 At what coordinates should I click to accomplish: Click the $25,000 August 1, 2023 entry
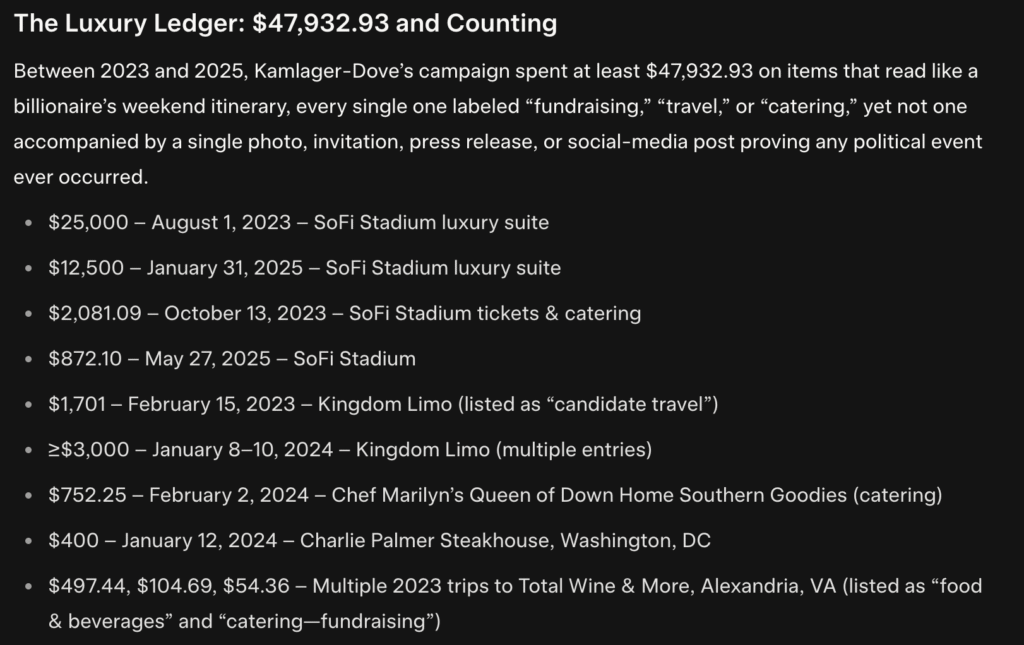pyautogui.click(x=298, y=222)
